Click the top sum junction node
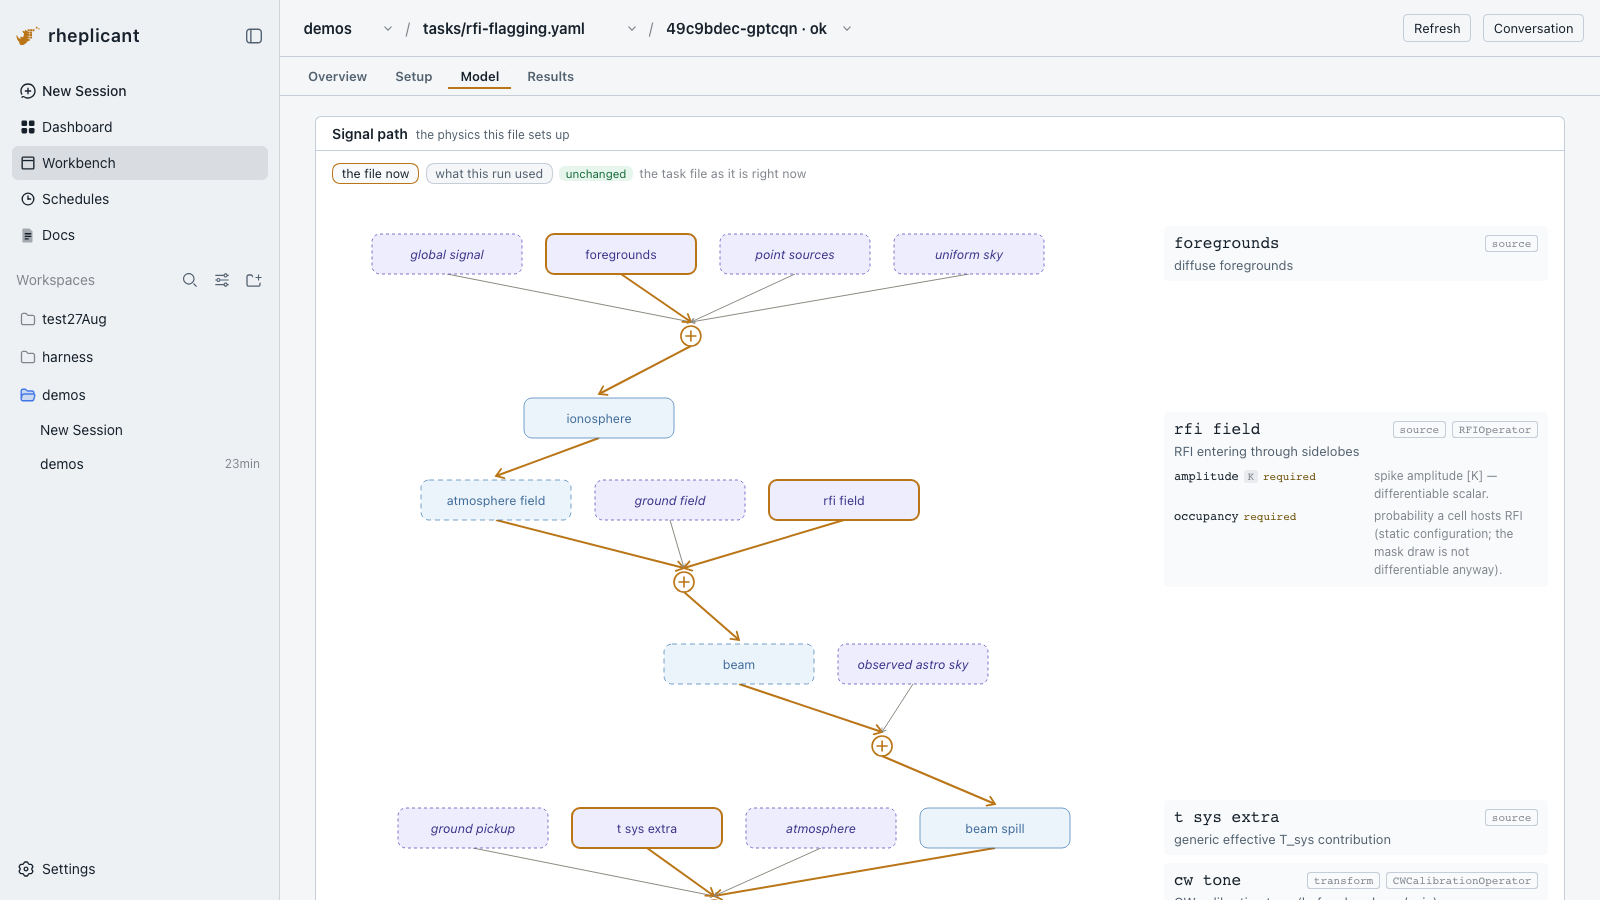Viewport: 1600px width, 900px height. pyautogui.click(x=691, y=336)
